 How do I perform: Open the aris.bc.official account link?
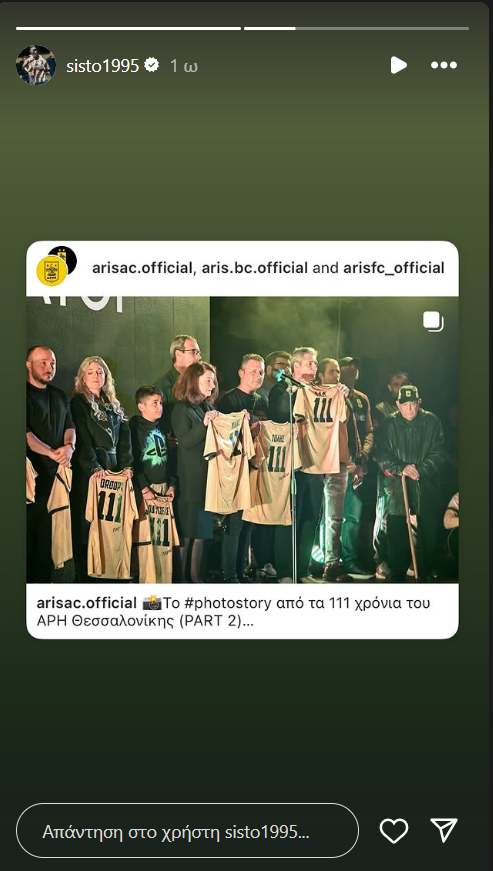pyautogui.click(x=254, y=268)
